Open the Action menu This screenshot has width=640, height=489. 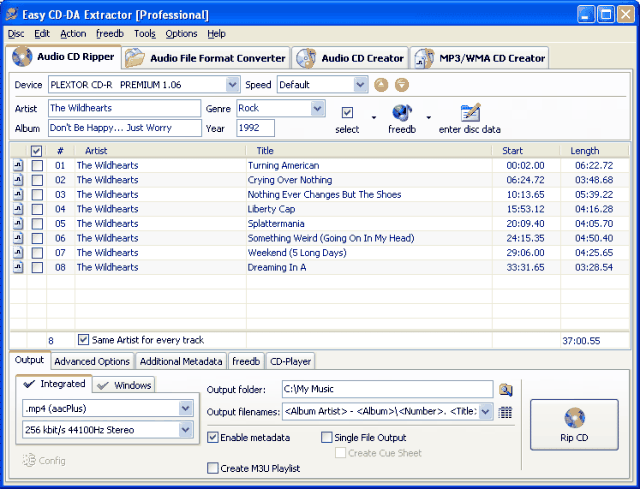(x=73, y=34)
